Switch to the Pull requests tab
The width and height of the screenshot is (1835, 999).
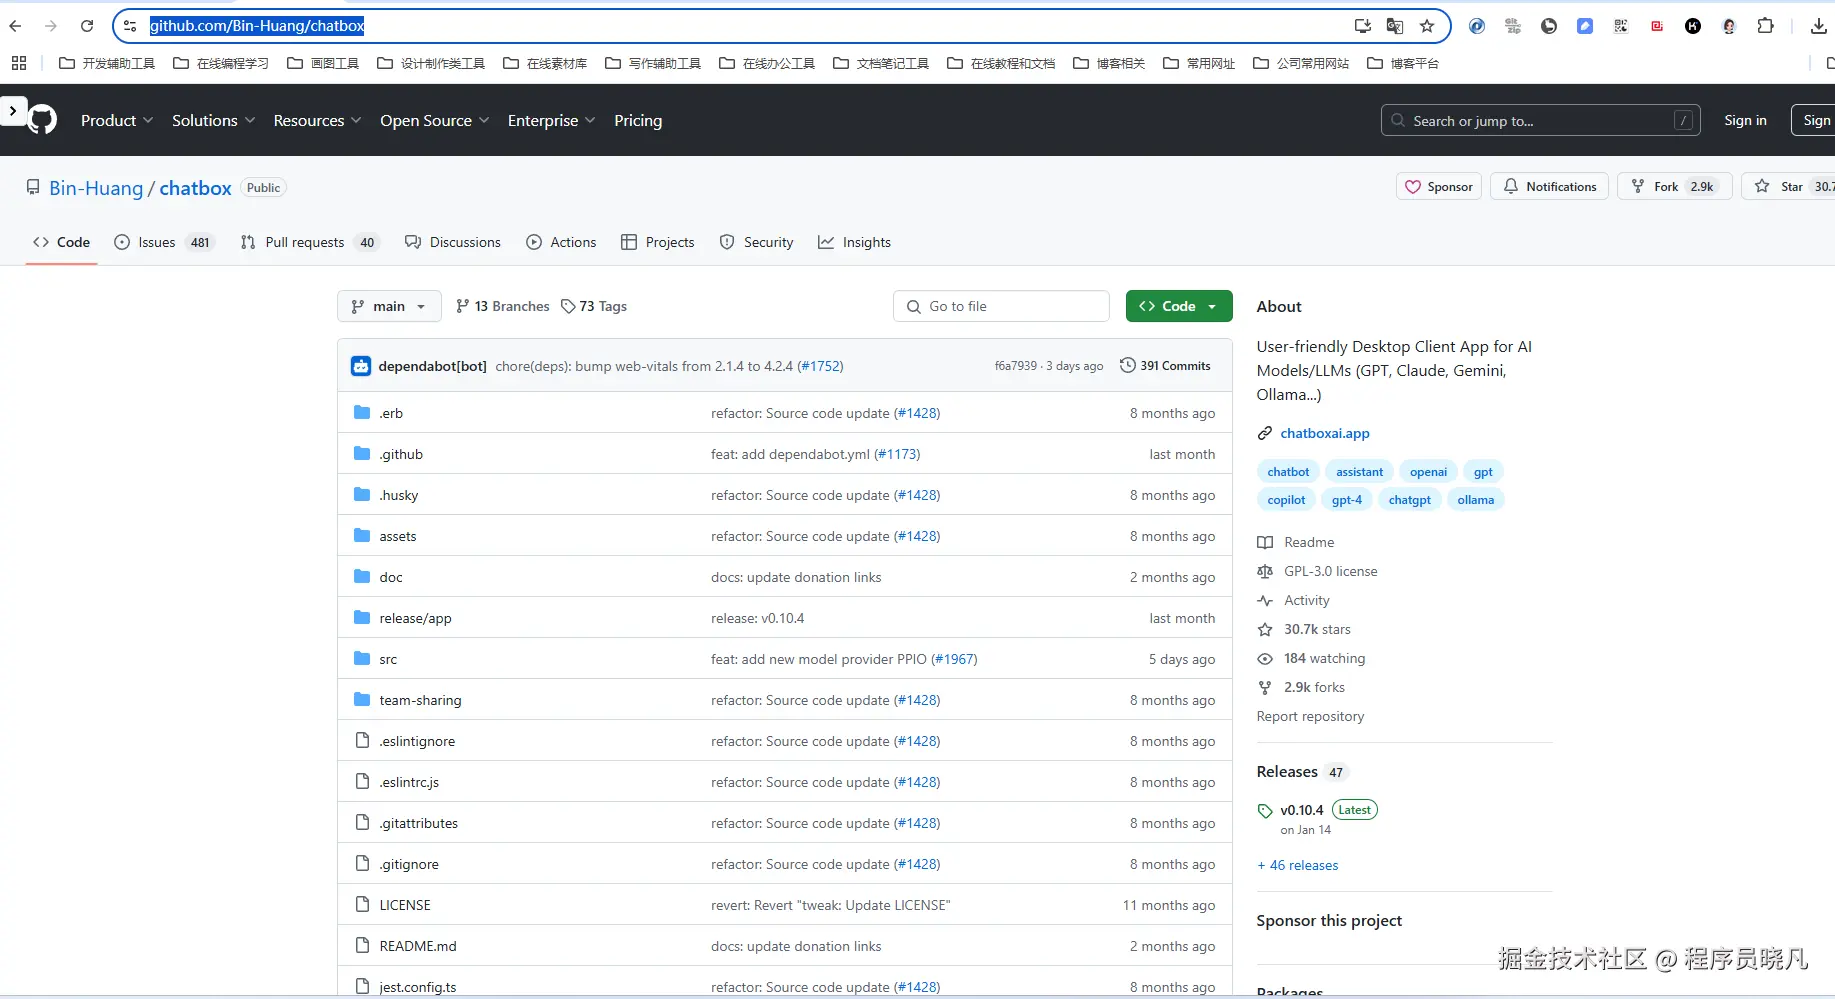click(x=310, y=242)
